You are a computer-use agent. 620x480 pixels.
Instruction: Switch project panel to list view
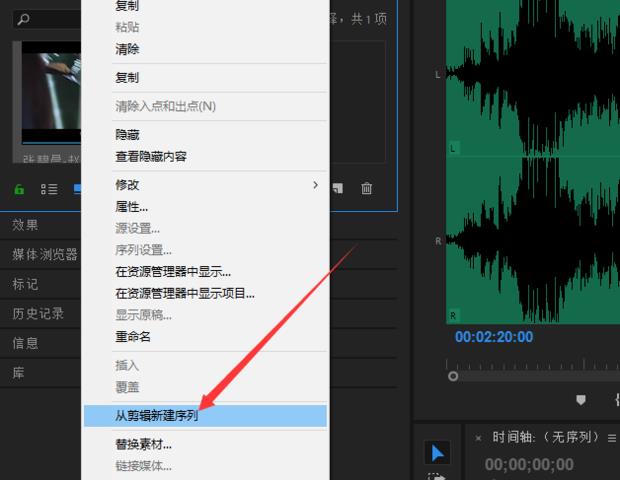(49, 189)
